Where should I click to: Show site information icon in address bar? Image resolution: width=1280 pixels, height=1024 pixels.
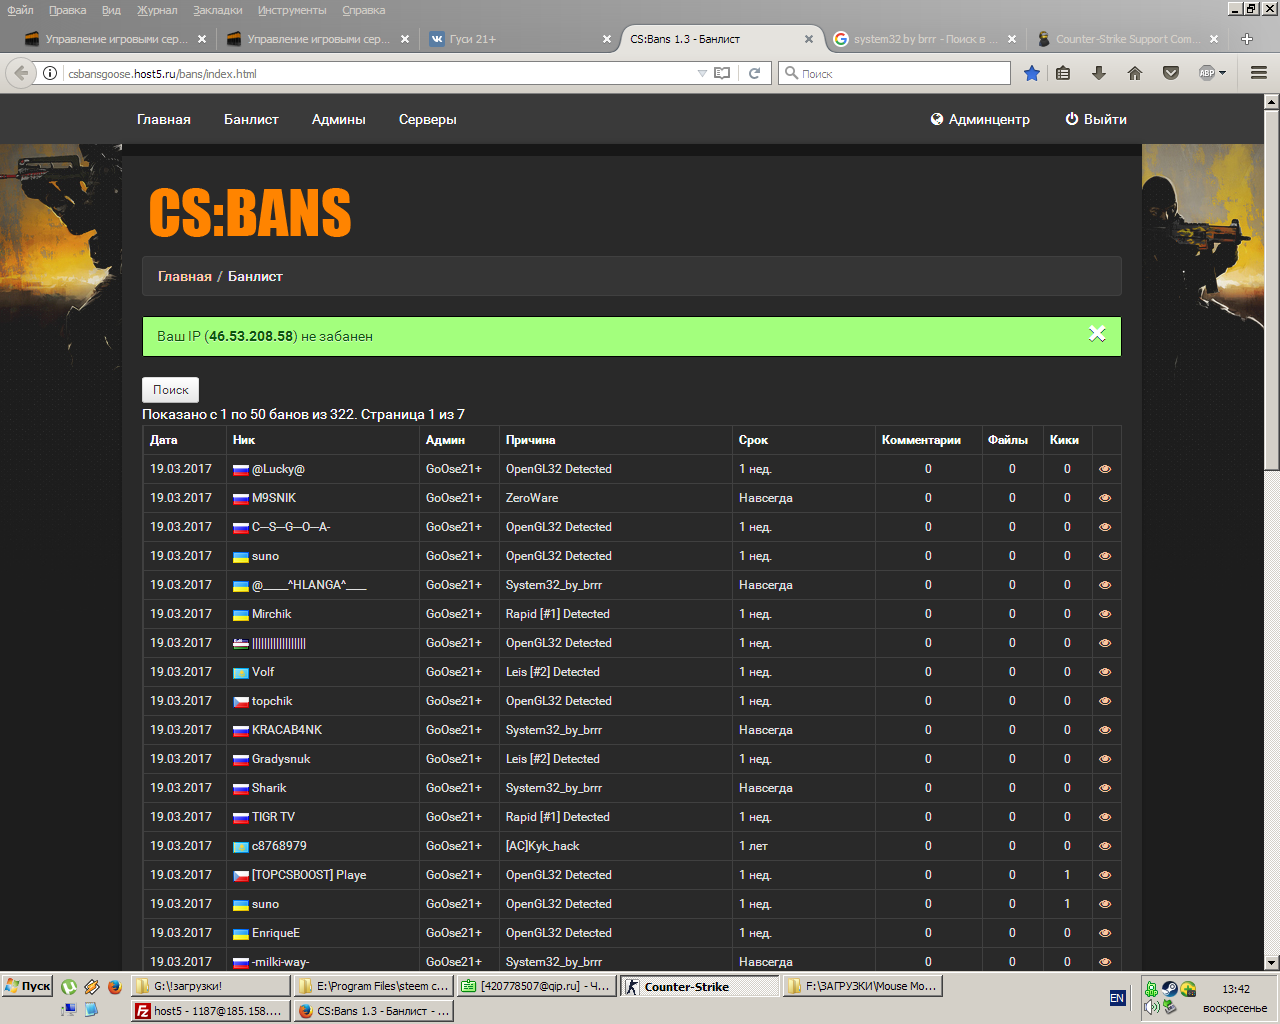[50, 73]
